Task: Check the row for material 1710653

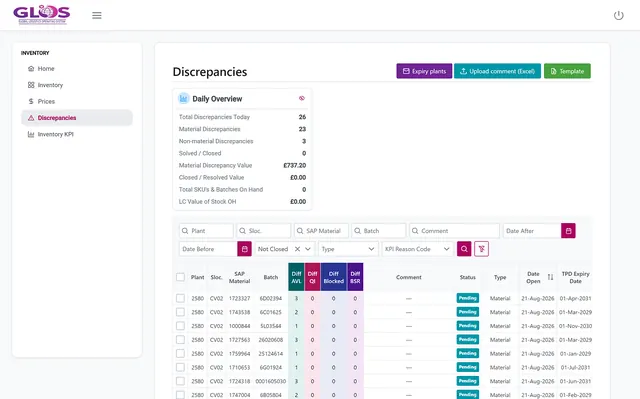Action: pos(180,367)
